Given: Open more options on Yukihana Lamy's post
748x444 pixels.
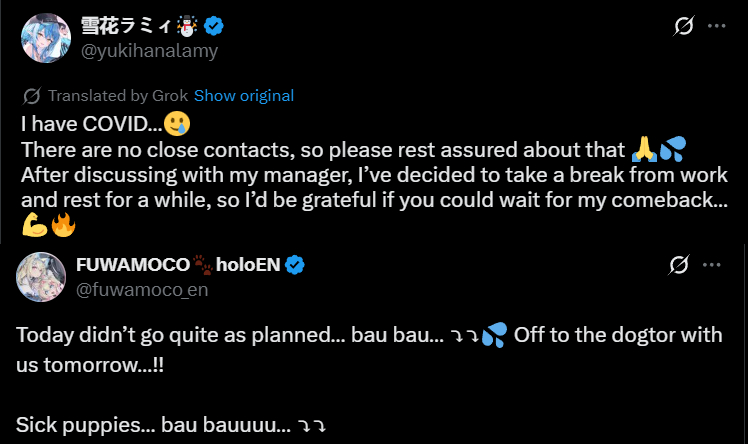Looking at the screenshot, I should tap(718, 26).
